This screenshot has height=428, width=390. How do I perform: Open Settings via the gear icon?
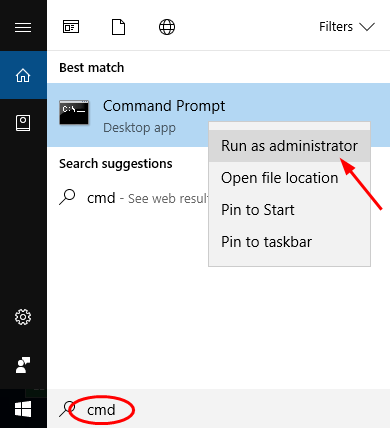pyautogui.click(x=23, y=317)
